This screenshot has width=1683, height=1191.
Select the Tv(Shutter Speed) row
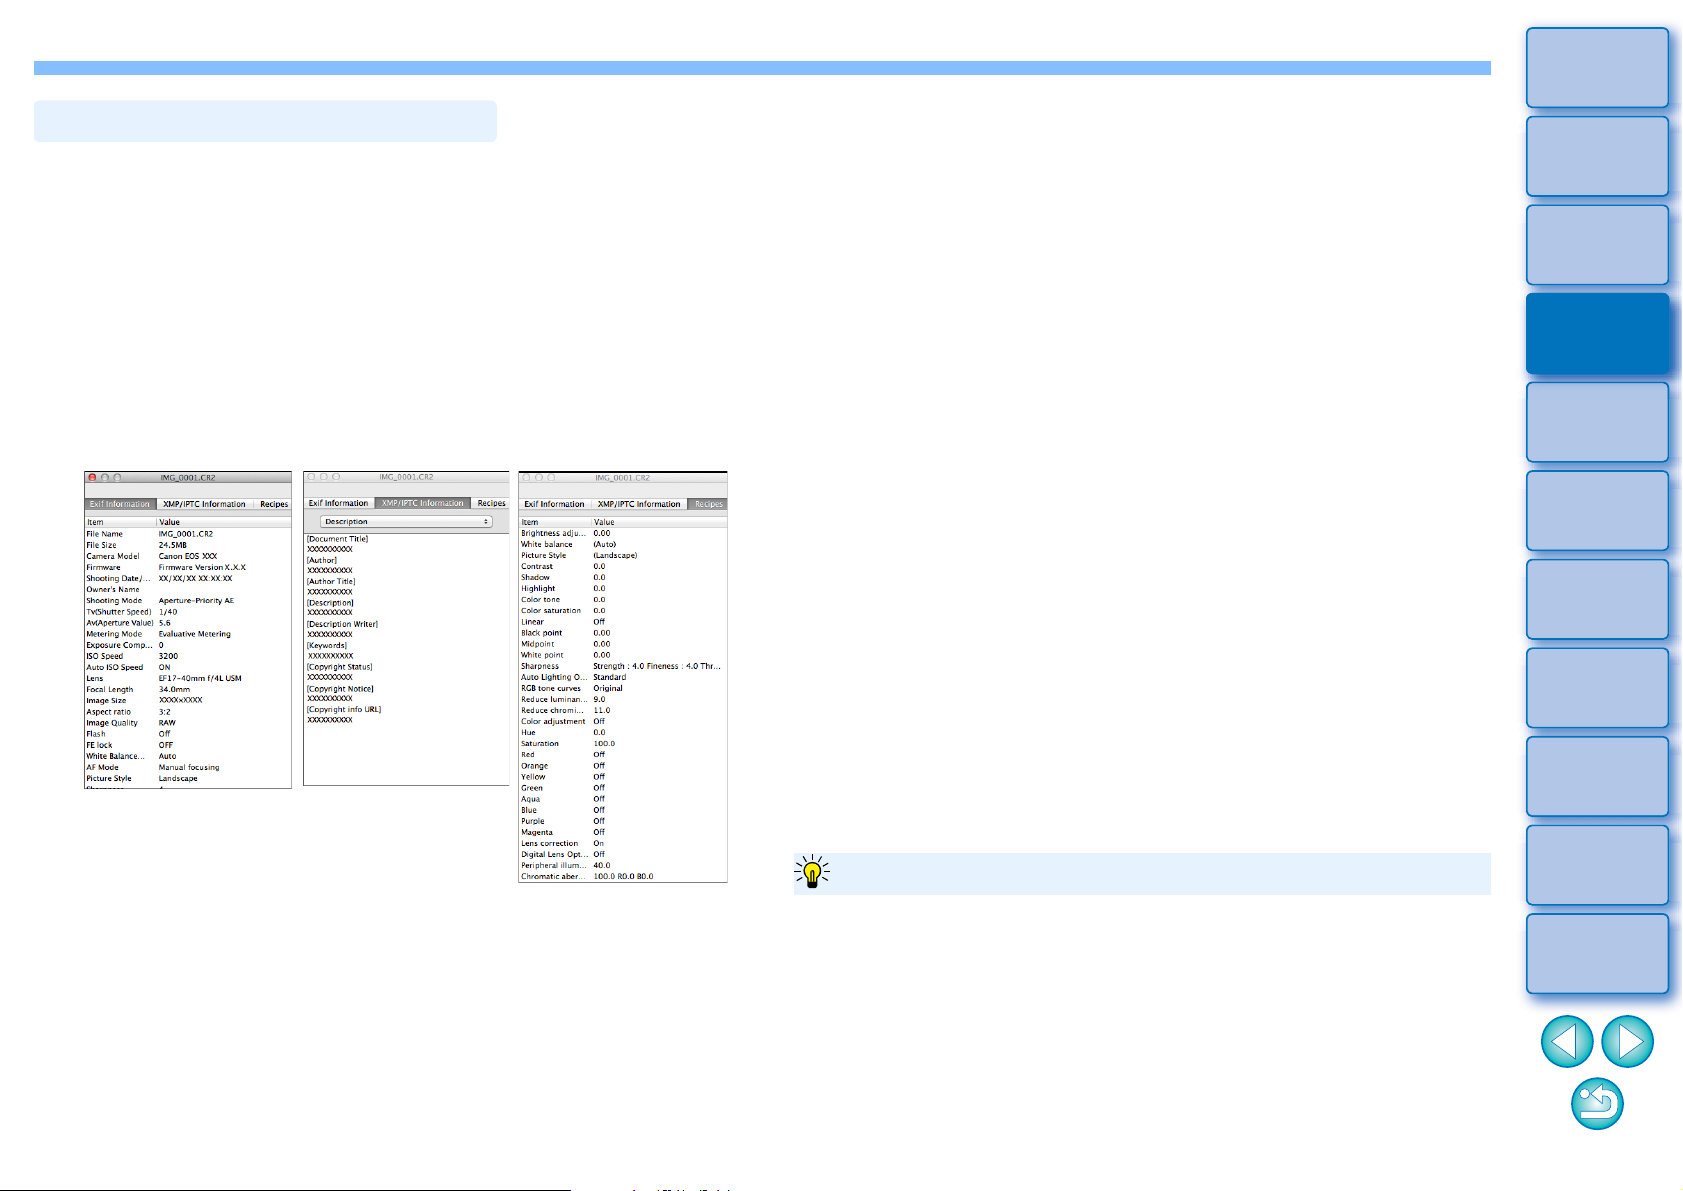pos(188,612)
